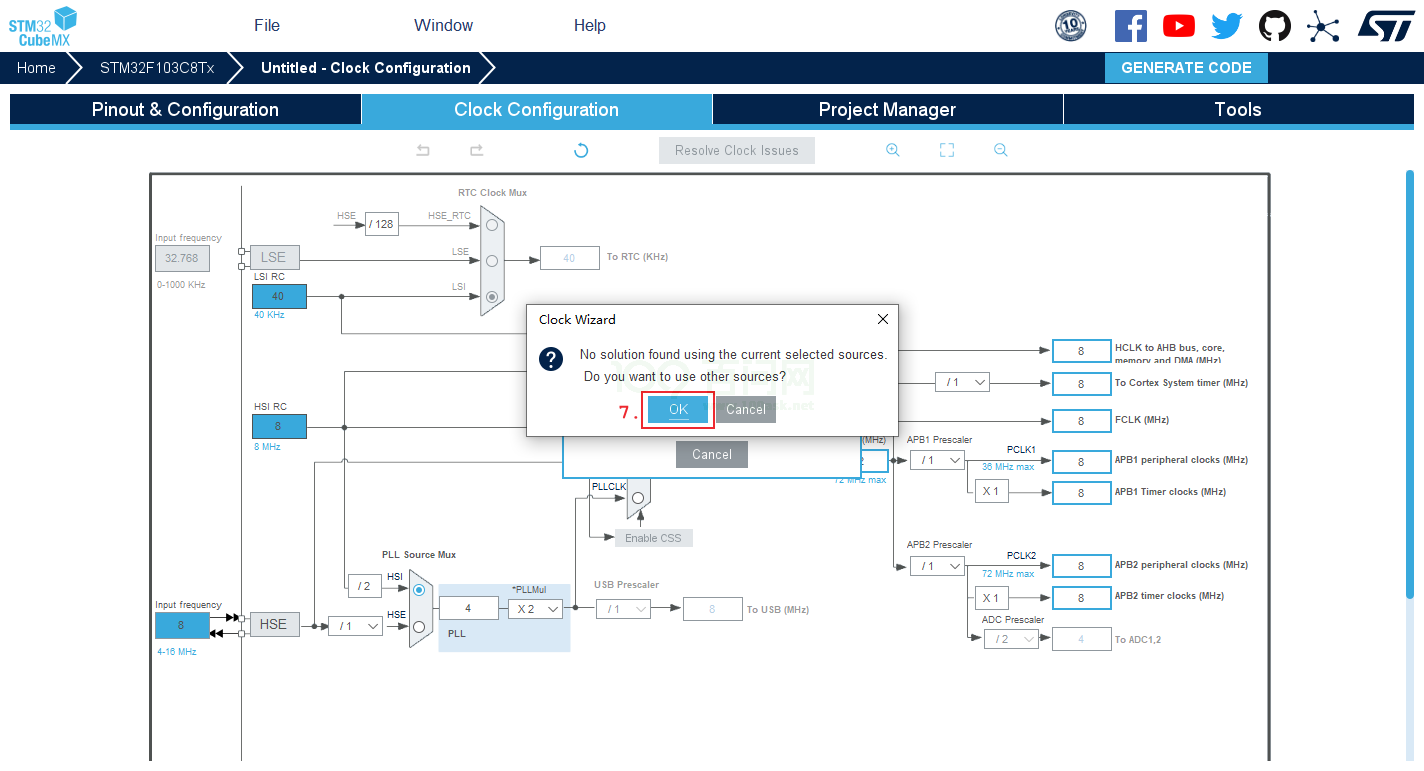Click the STM32CubeMX logo
Image resolution: width=1424 pixels, height=771 pixels.
point(43,26)
